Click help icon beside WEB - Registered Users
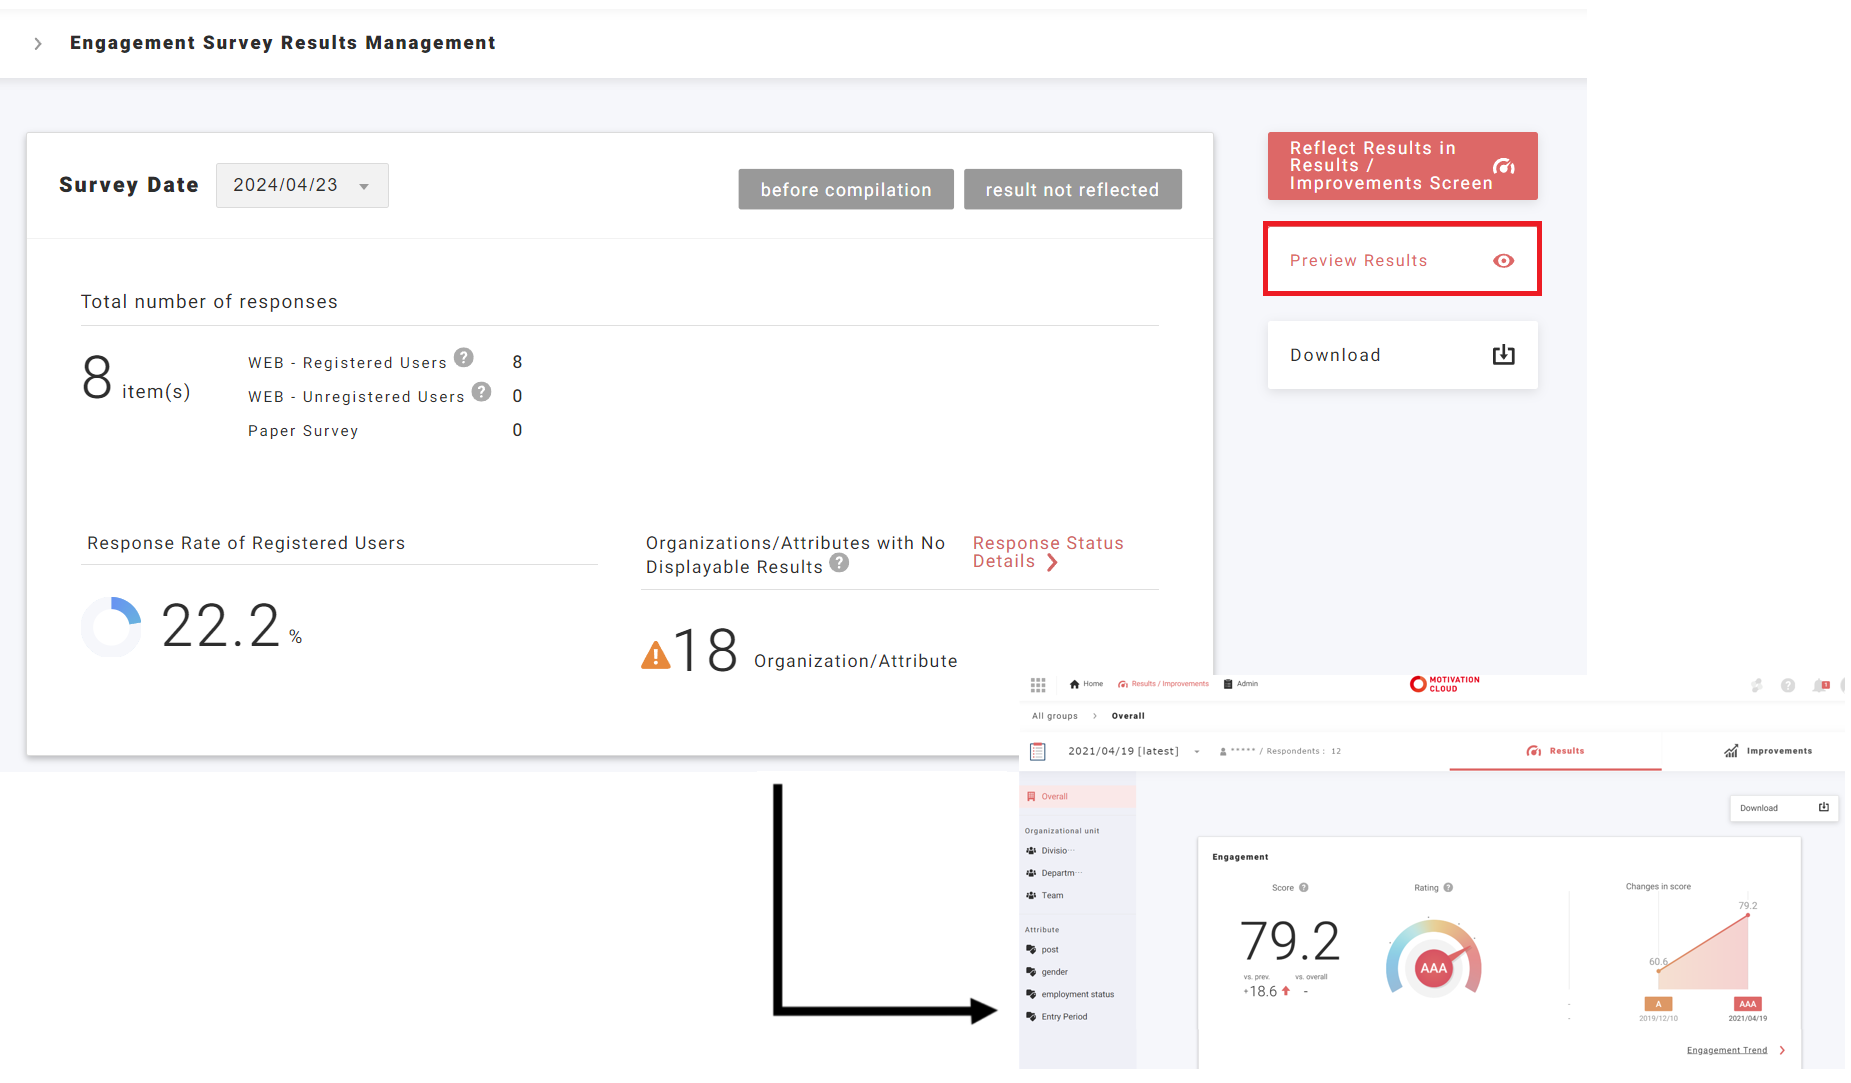 click(463, 358)
